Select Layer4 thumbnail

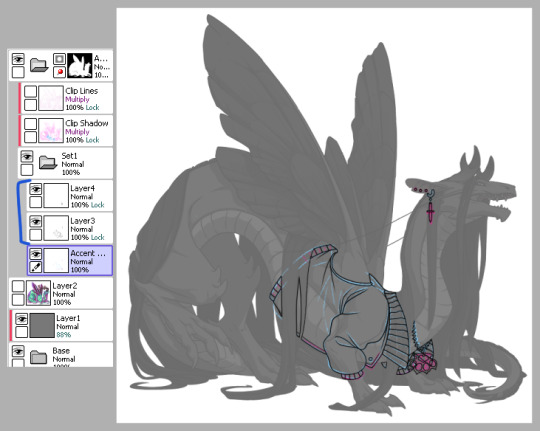tap(56, 196)
